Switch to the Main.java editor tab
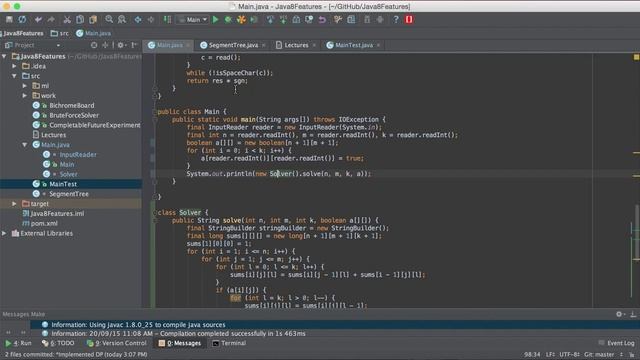 pyautogui.click(x=169, y=45)
